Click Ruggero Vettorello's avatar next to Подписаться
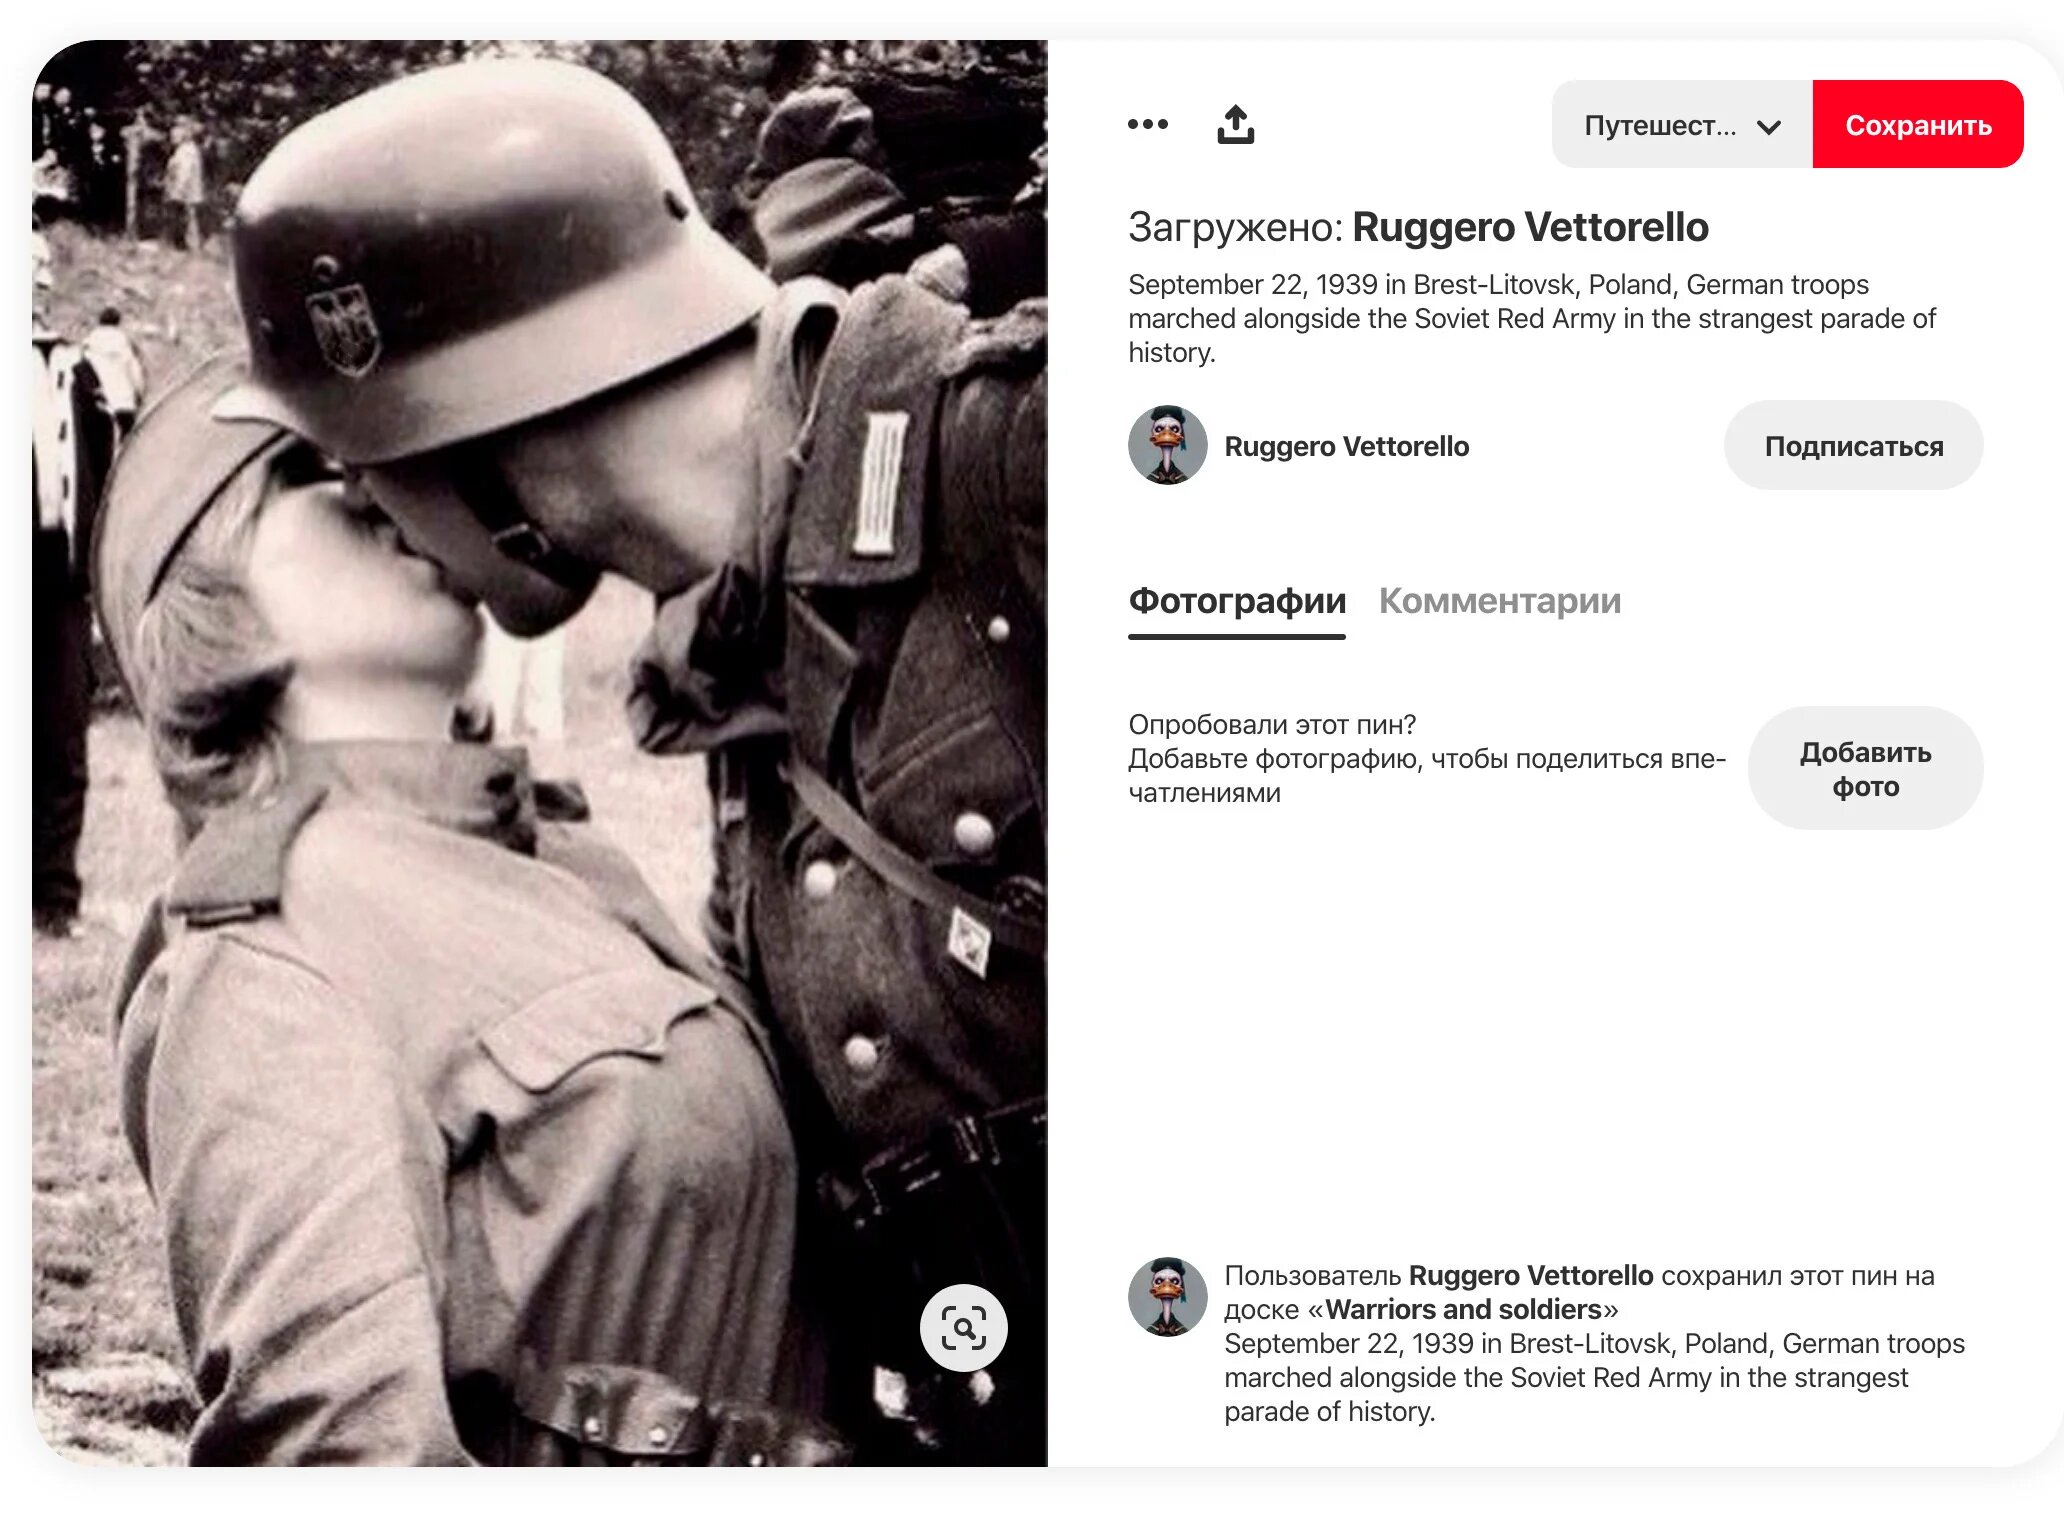The width and height of the screenshot is (2064, 1530). click(1167, 445)
